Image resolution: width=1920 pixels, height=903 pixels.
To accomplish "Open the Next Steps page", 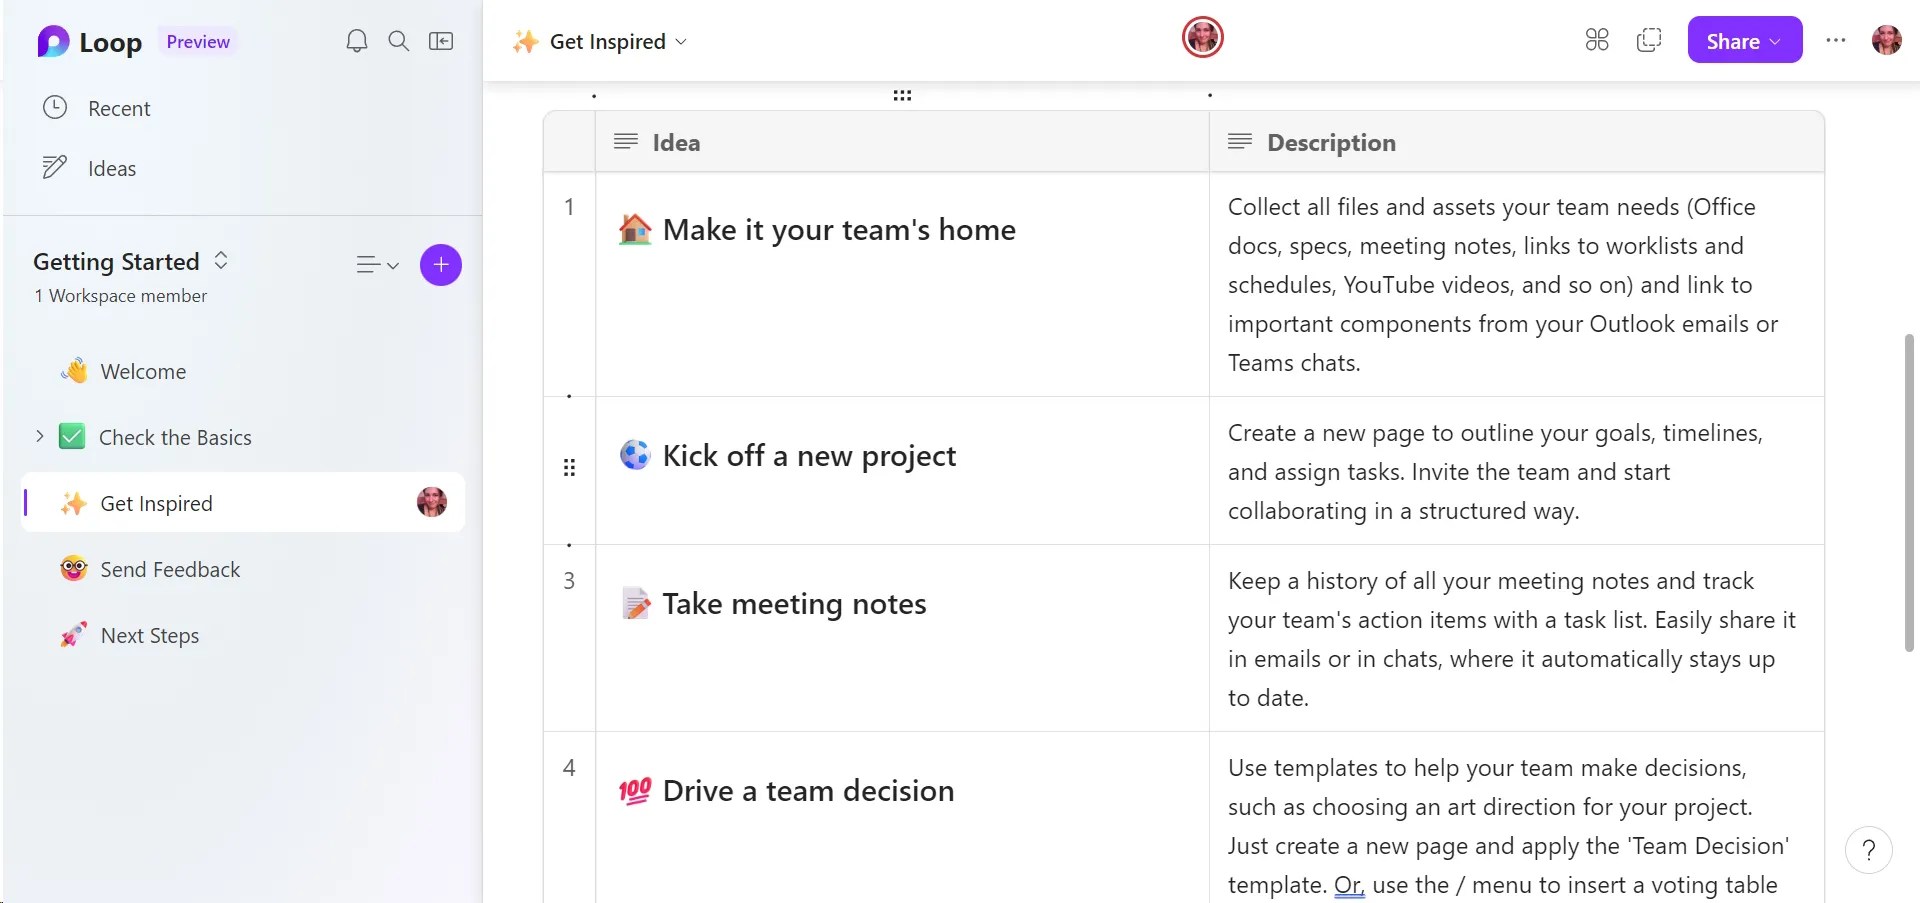I will tap(150, 635).
